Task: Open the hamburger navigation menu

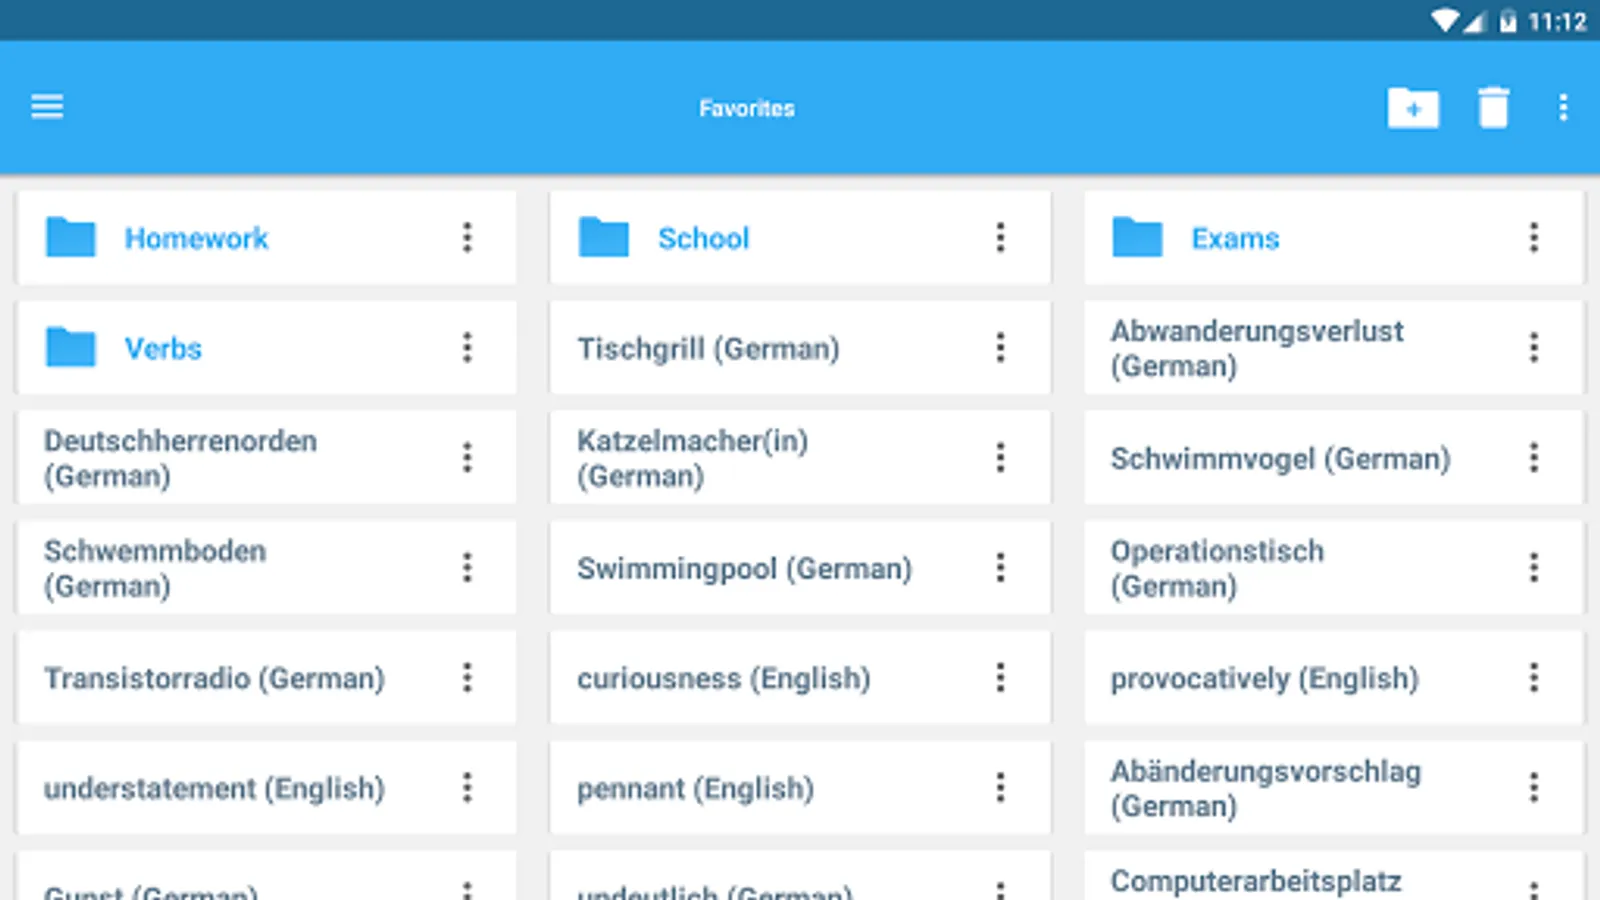Action: 47,107
